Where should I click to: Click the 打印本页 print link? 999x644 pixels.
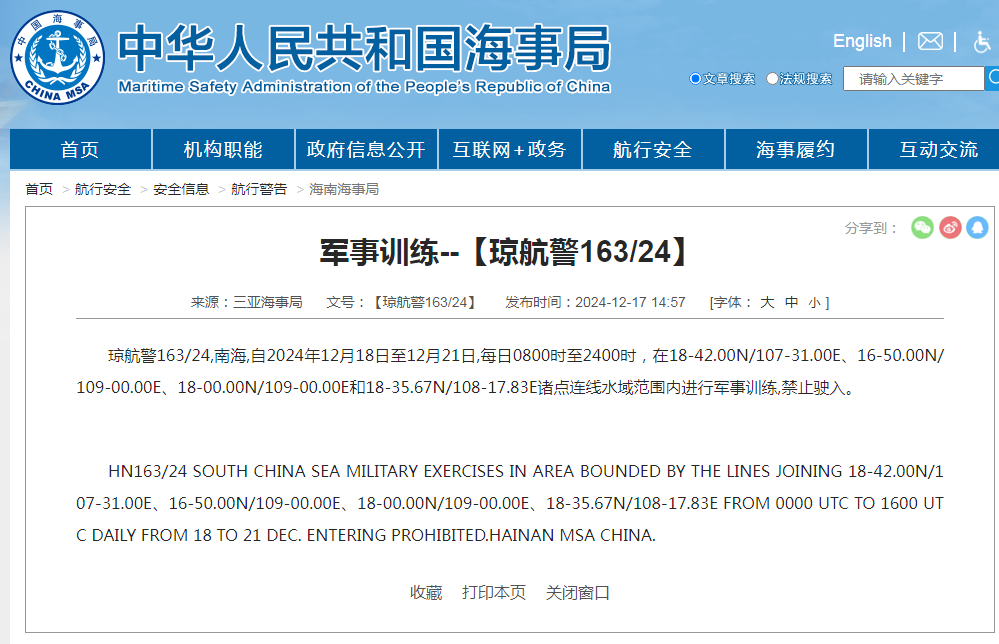[494, 592]
